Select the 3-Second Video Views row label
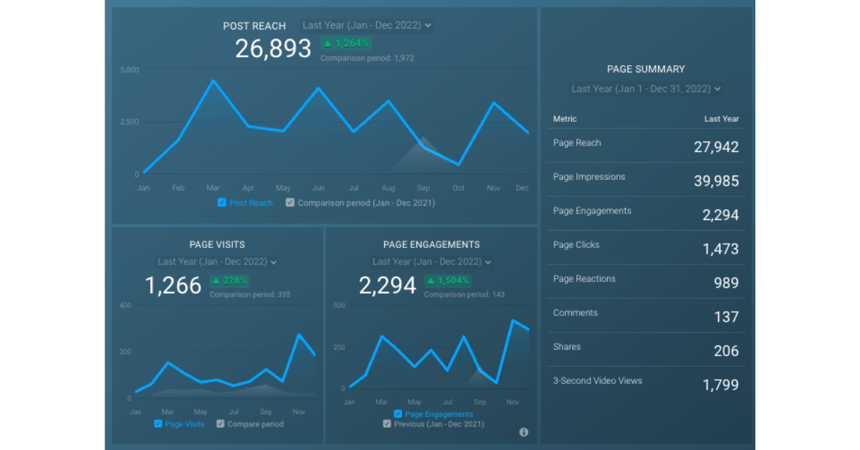 click(x=597, y=381)
